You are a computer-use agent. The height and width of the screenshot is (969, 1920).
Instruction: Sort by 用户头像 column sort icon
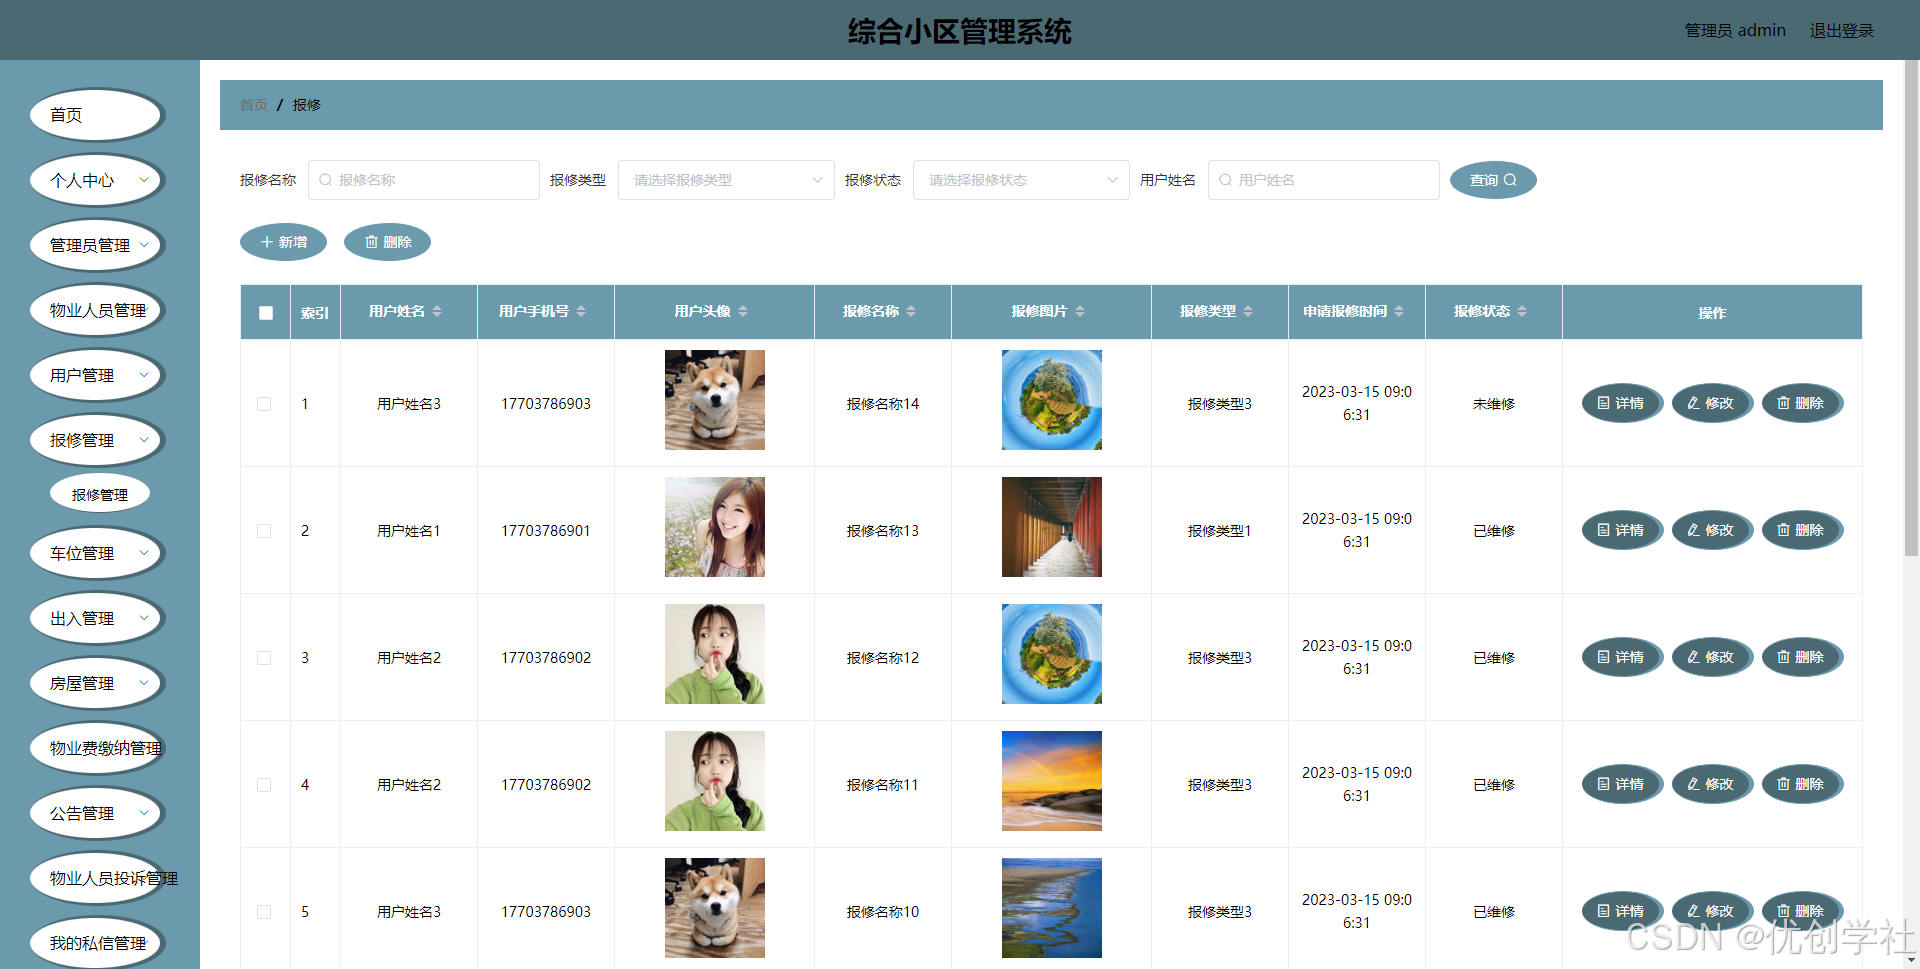click(x=743, y=312)
